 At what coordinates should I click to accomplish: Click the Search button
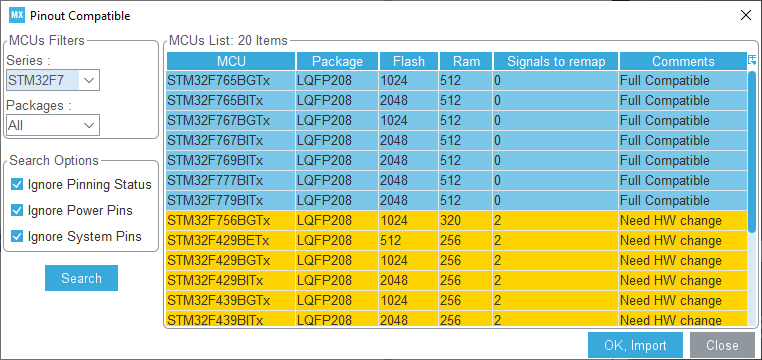(81, 278)
